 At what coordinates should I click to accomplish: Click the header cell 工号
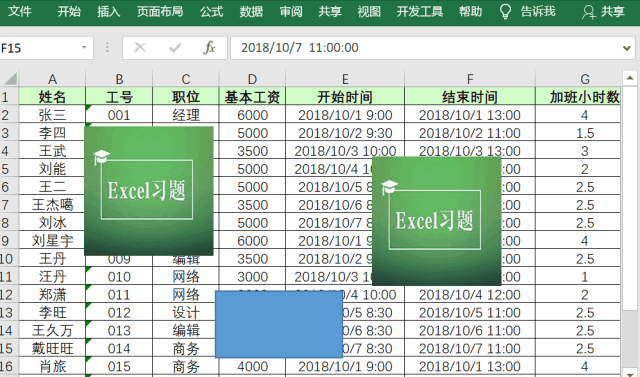(119, 97)
